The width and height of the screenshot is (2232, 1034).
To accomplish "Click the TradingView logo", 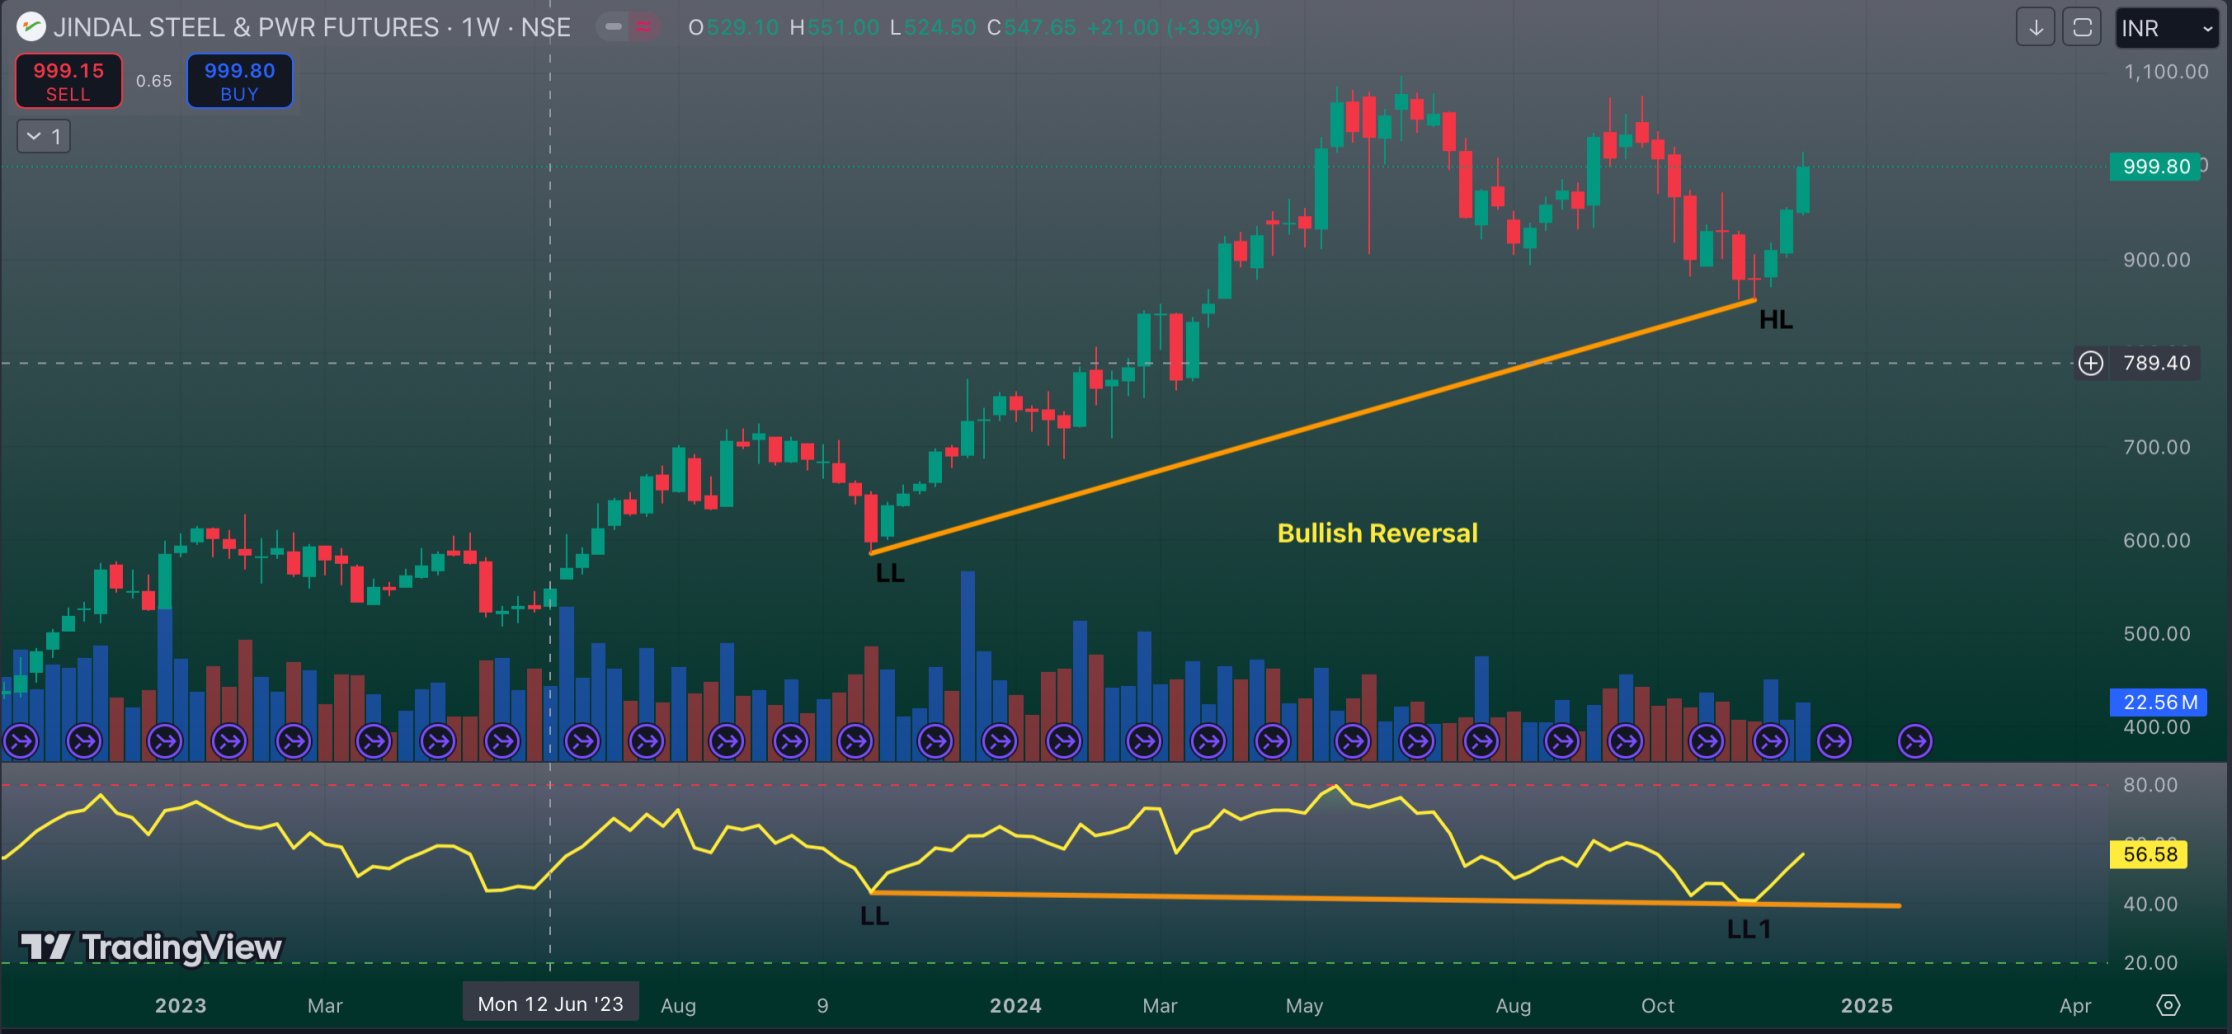I will point(152,946).
